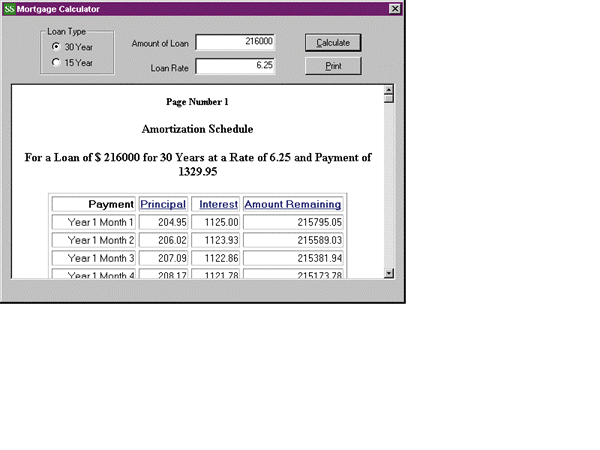Click the Loan Rate input field

point(236,67)
